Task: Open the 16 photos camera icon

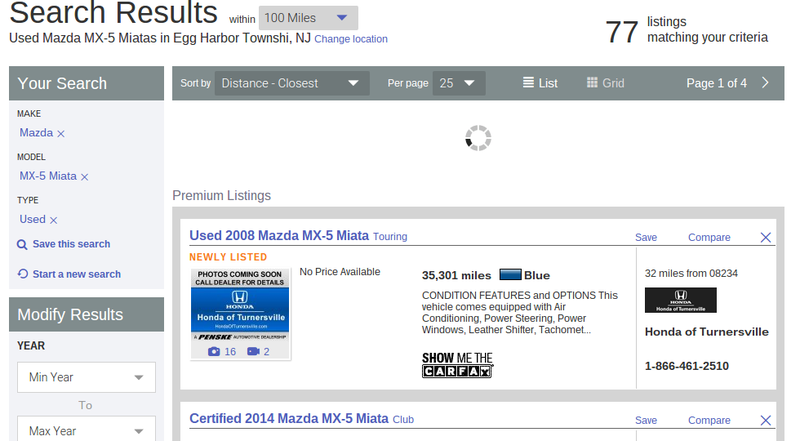Action: click(214, 352)
